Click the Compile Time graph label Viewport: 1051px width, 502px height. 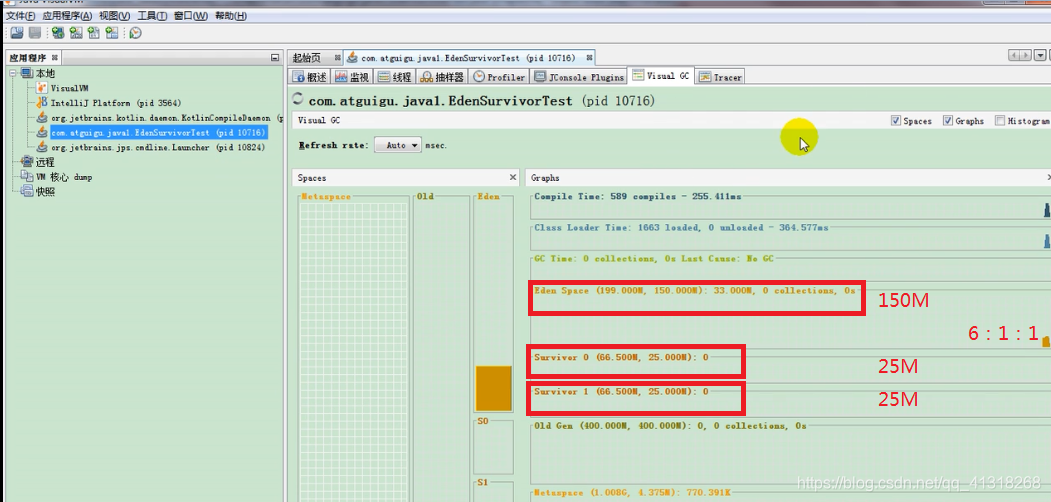click(637, 196)
